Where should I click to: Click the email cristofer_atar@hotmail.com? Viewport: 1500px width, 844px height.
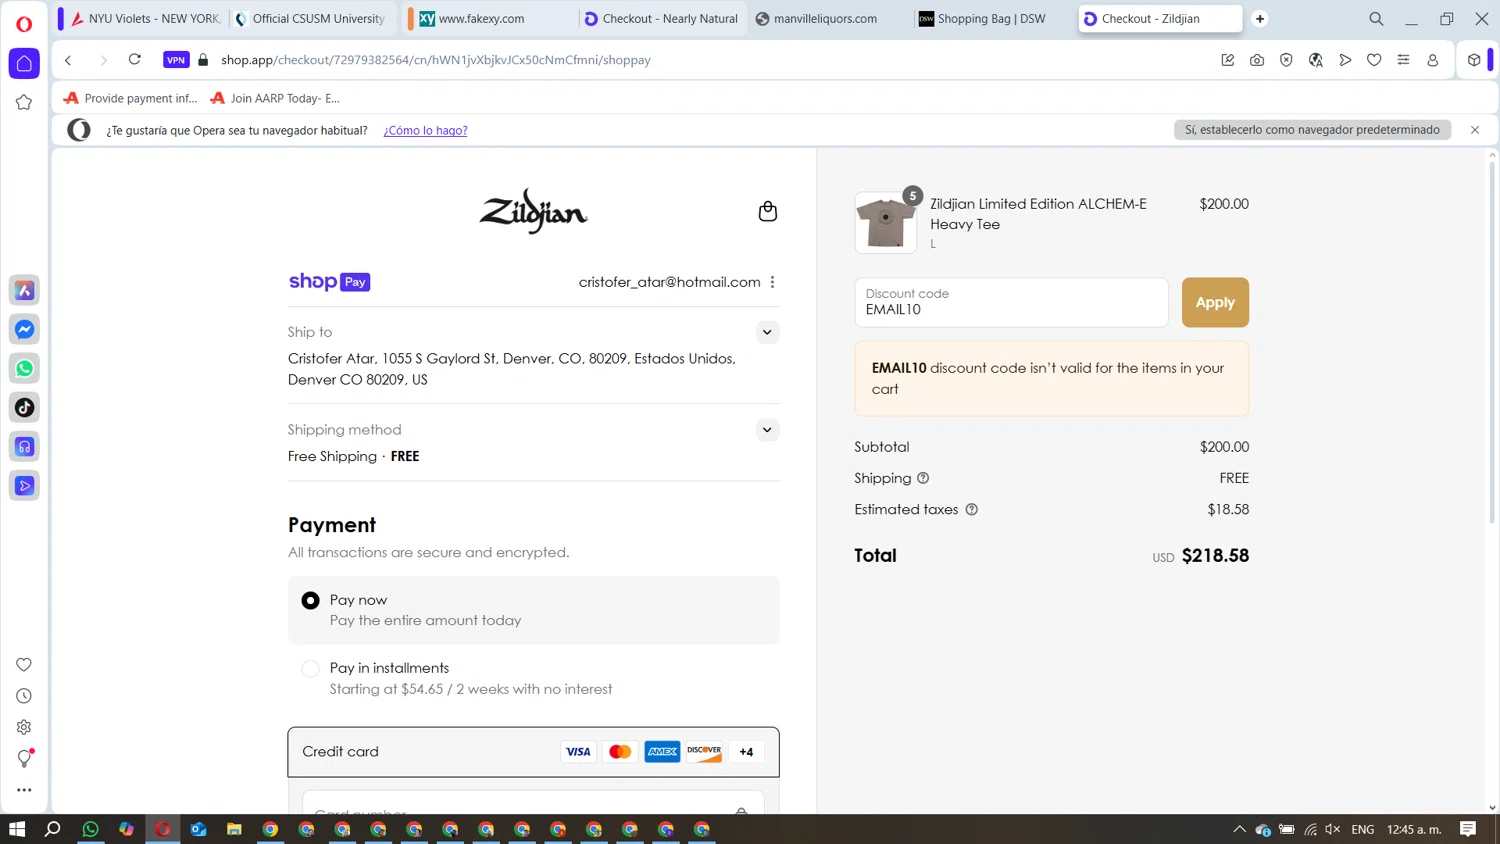pyautogui.click(x=669, y=282)
